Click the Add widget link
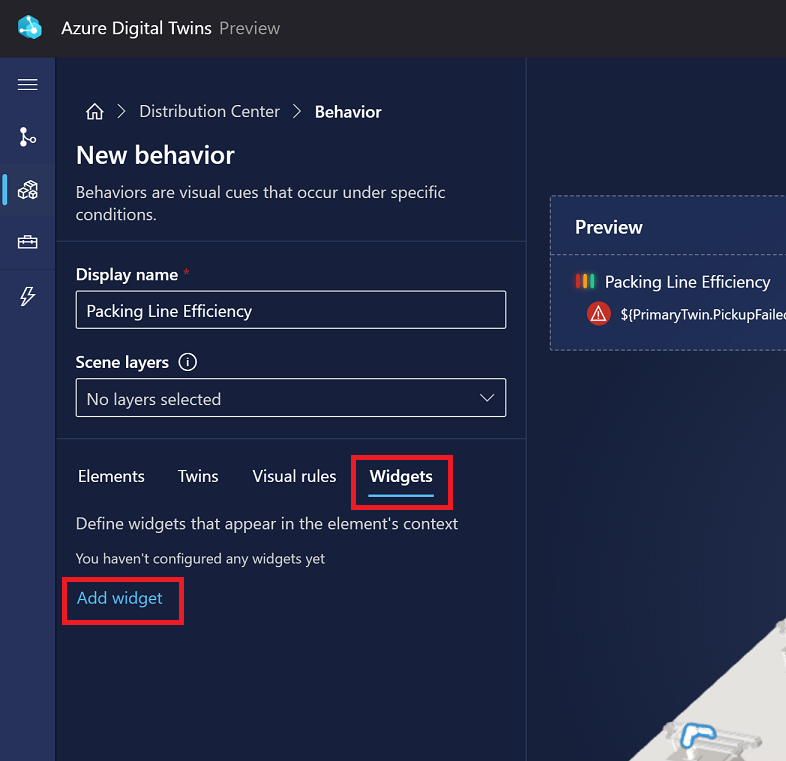Screen dimensions: 786x761 coord(119,598)
